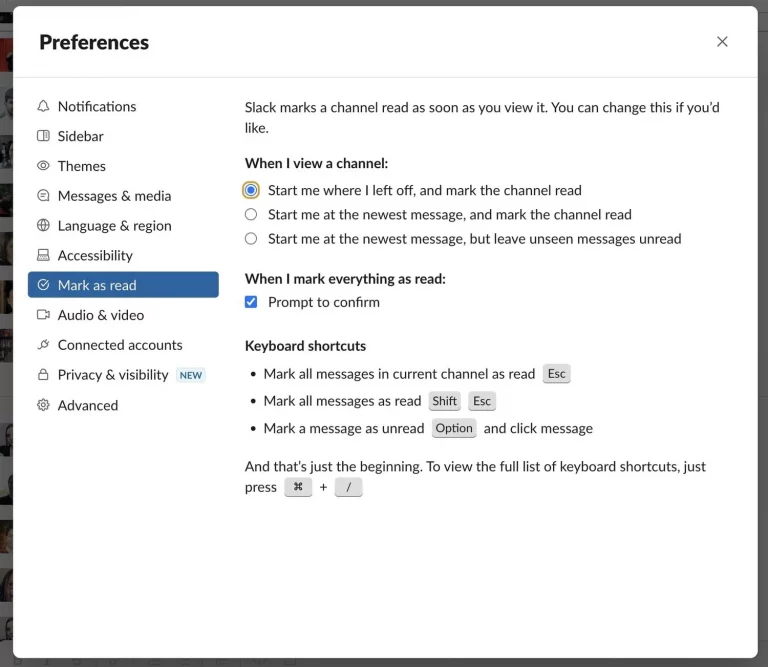Click the Themes eye icon
Screen dimensions: 768x667
[43, 166]
